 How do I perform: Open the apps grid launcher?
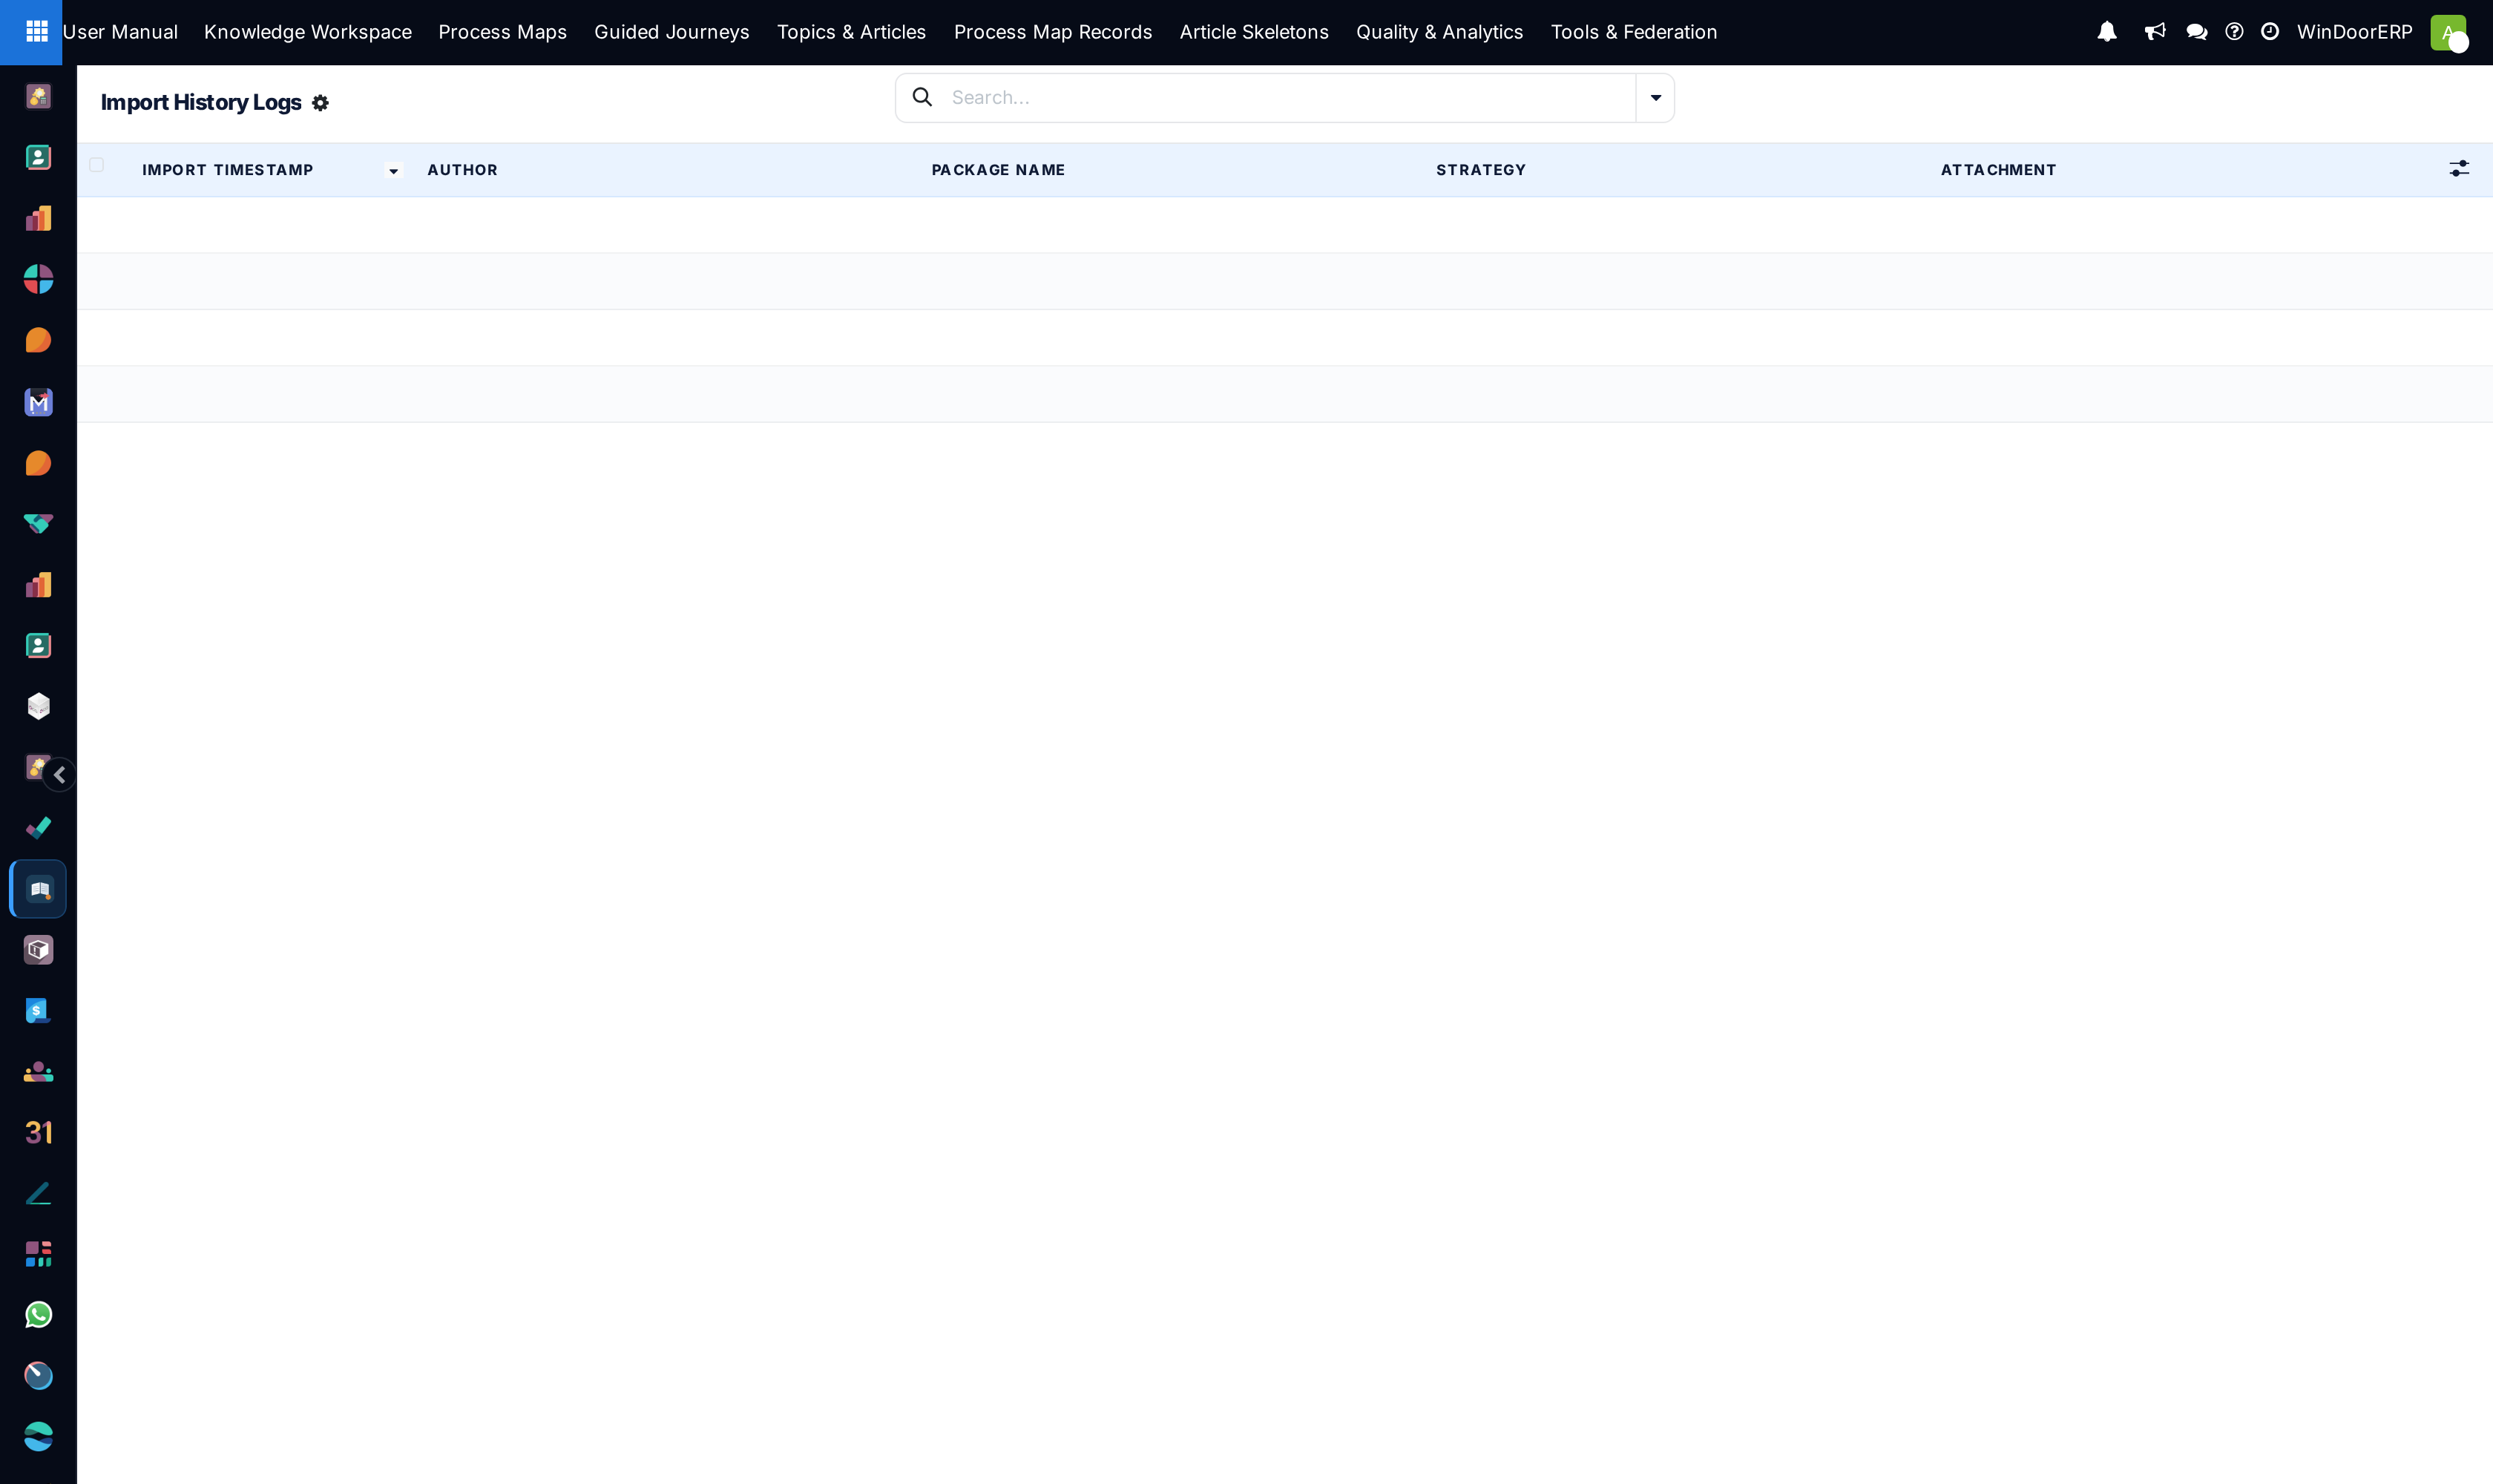[x=36, y=32]
